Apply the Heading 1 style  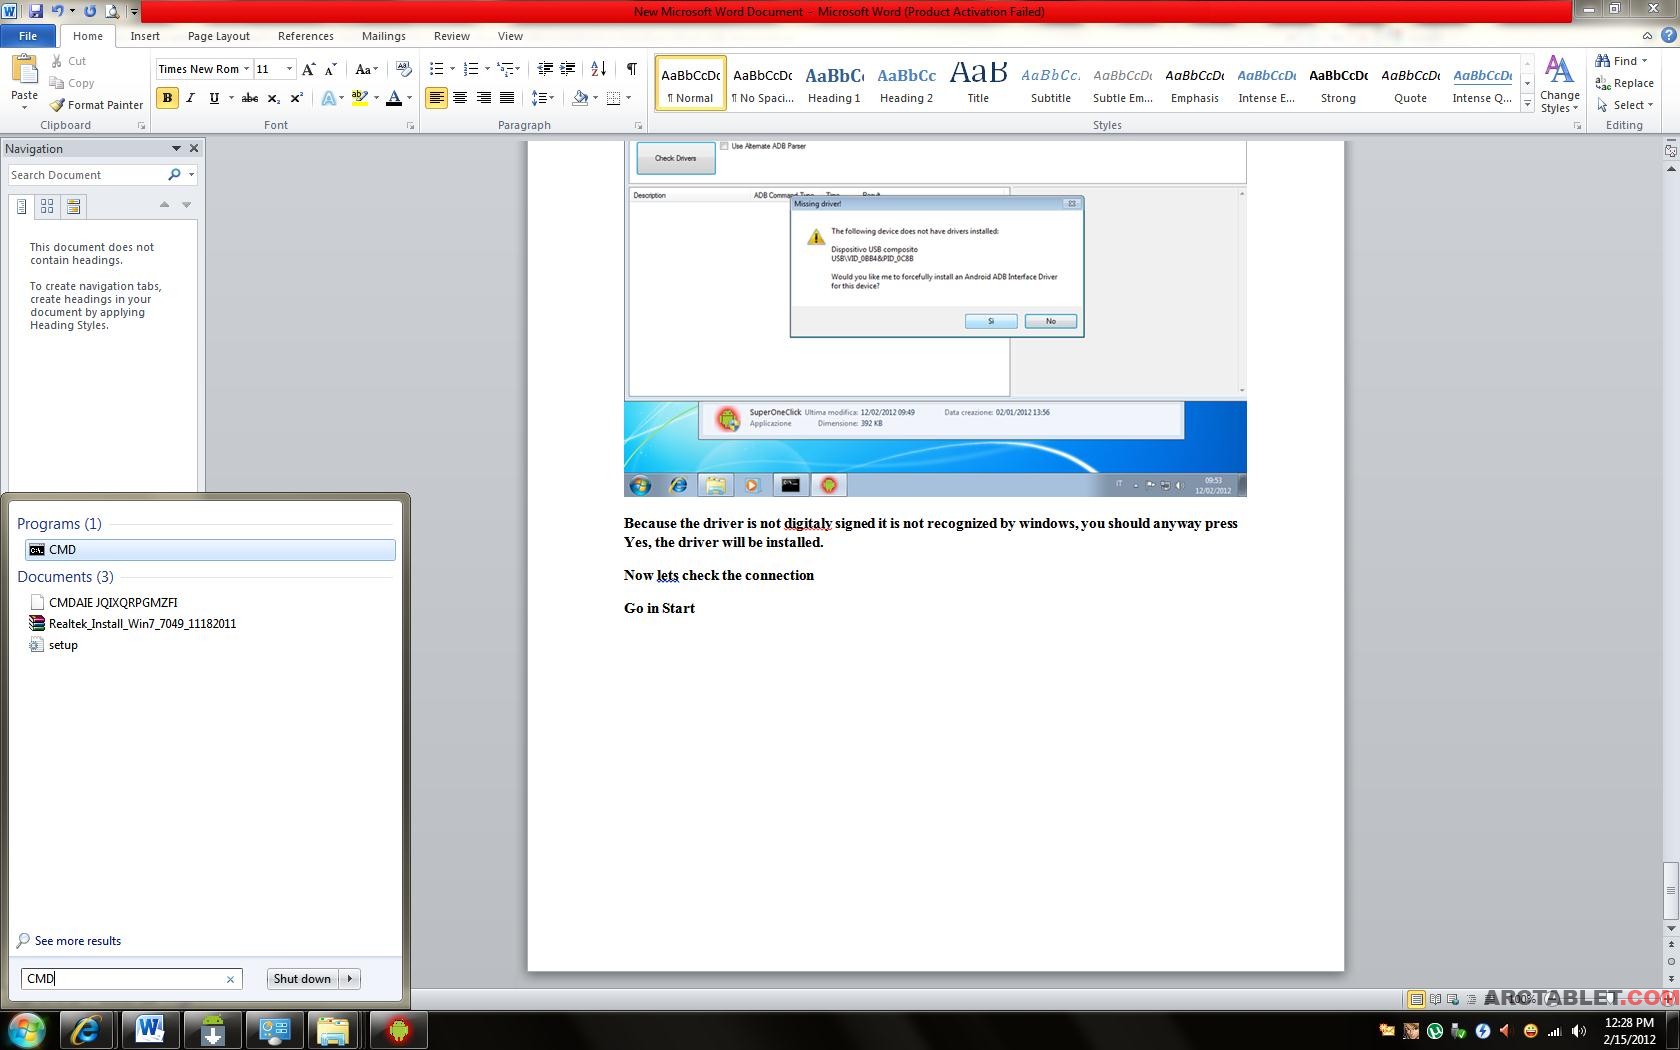pos(834,83)
